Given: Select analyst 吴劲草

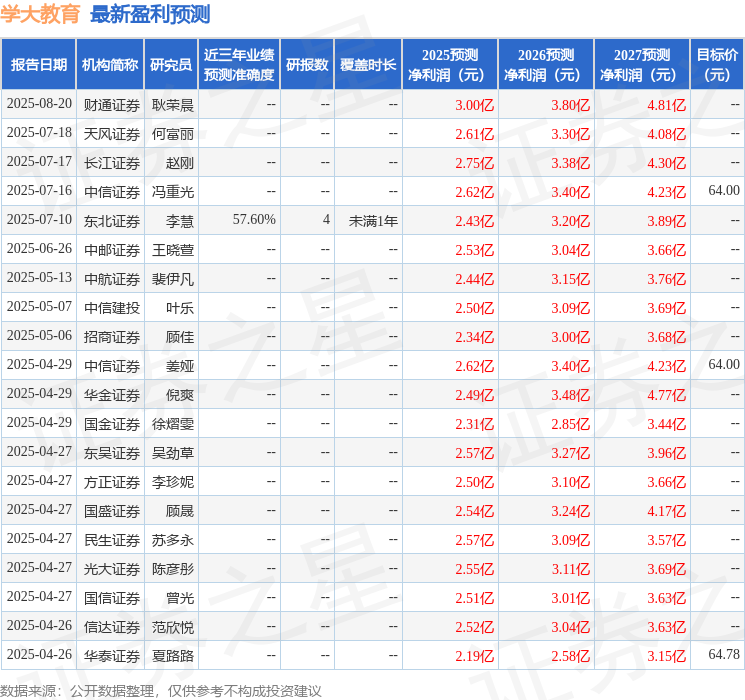Looking at the screenshot, I should (172, 453).
